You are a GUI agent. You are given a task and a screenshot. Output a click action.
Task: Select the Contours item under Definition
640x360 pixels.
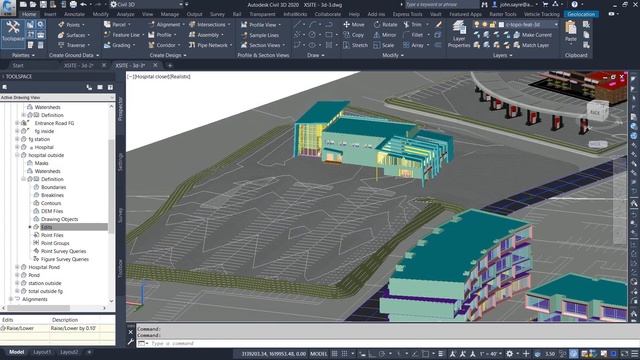pos(51,203)
